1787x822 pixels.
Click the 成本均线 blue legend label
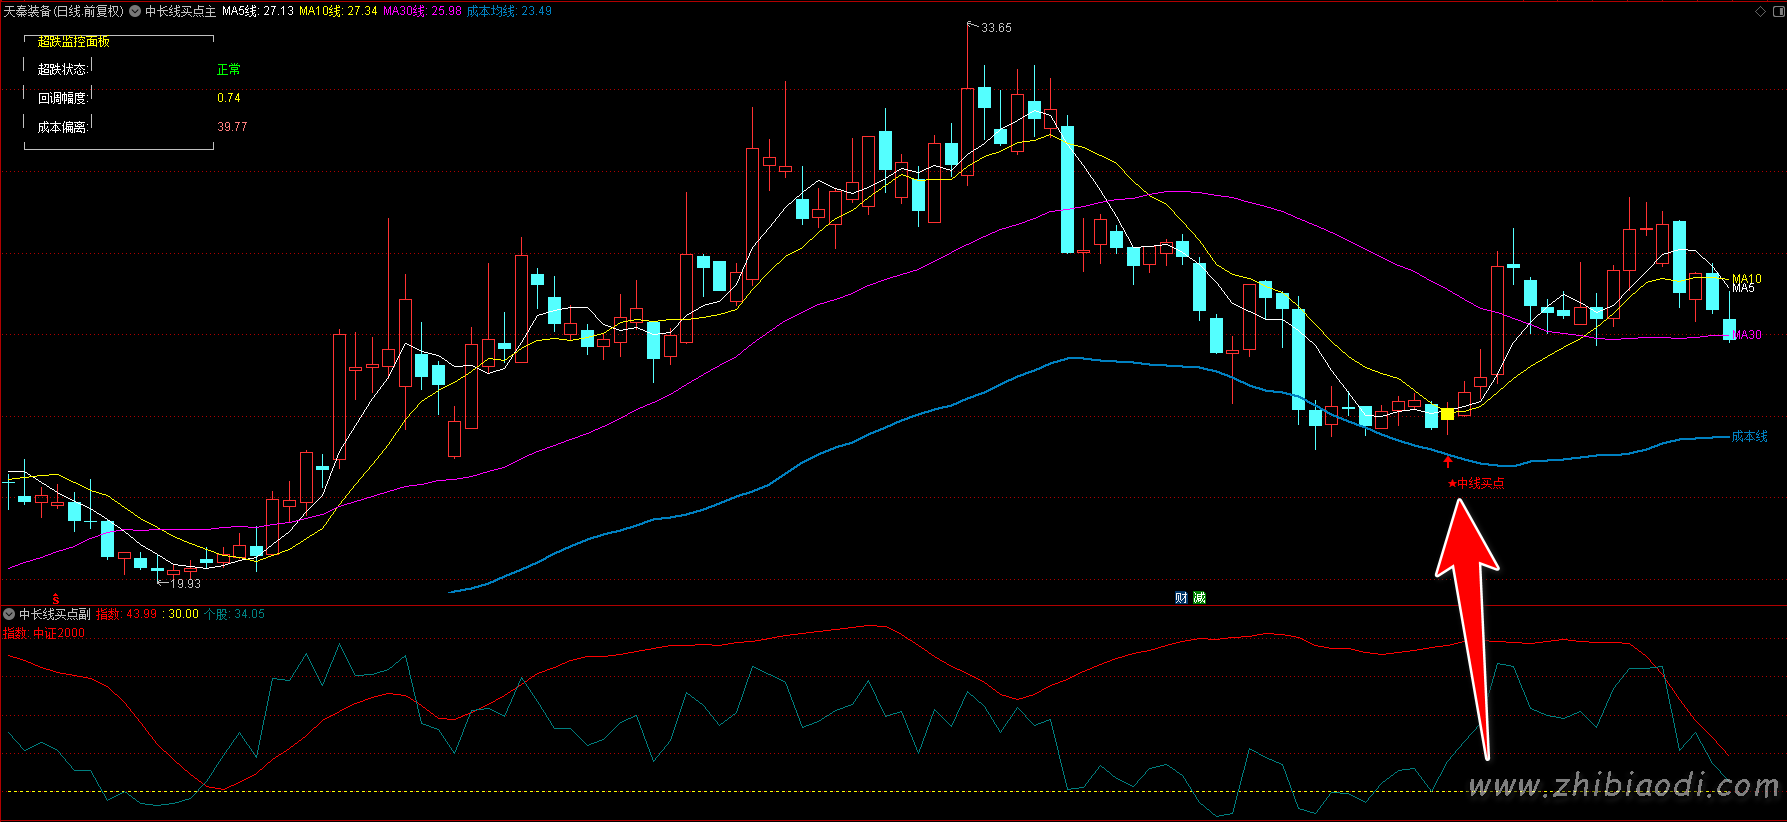coord(509,11)
